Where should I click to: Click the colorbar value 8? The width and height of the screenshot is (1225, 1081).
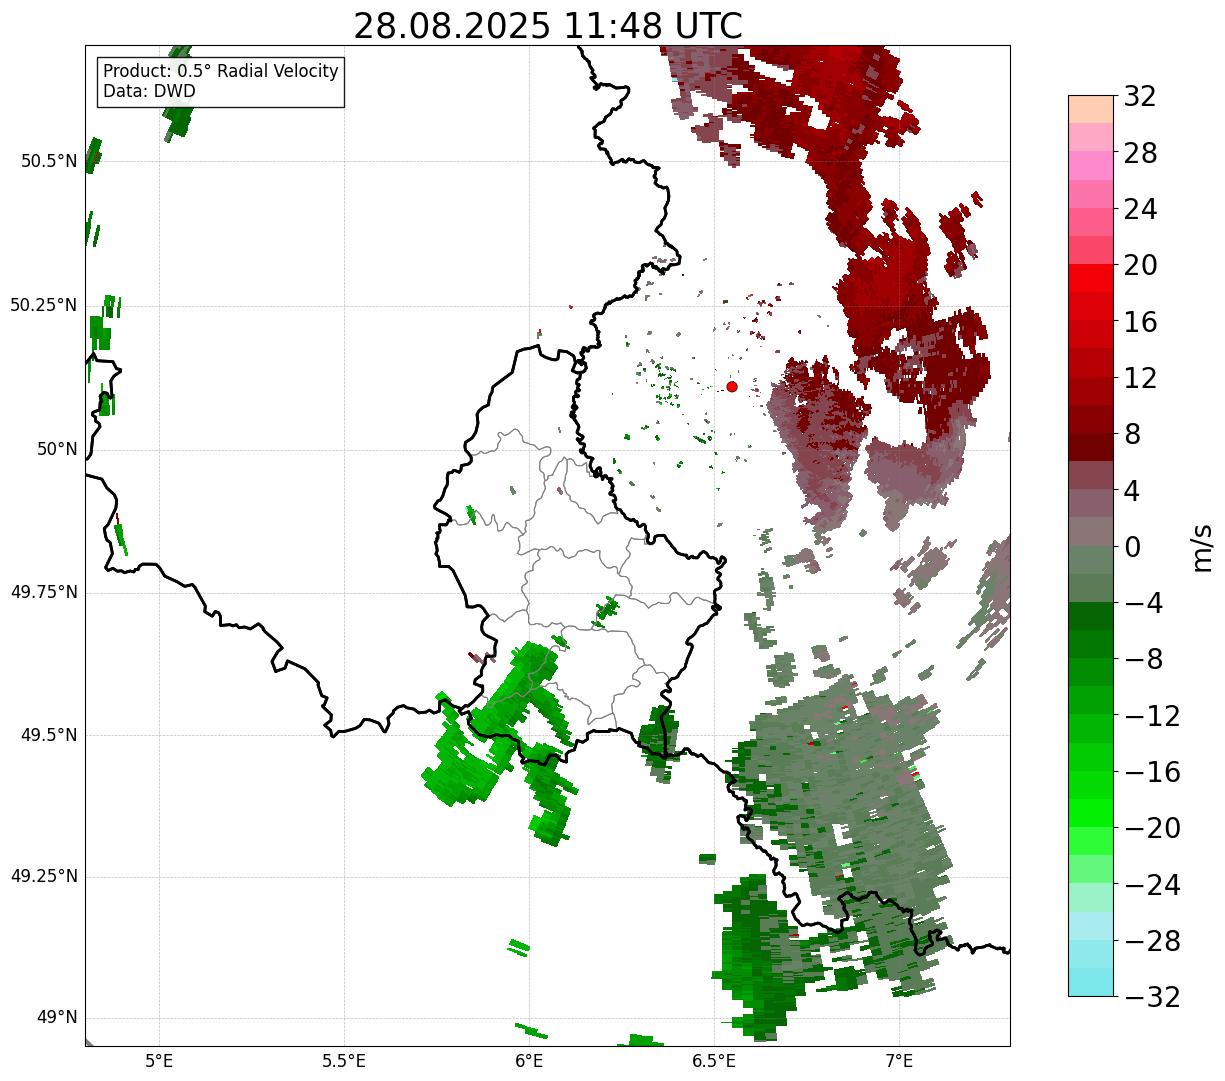click(x=1132, y=435)
